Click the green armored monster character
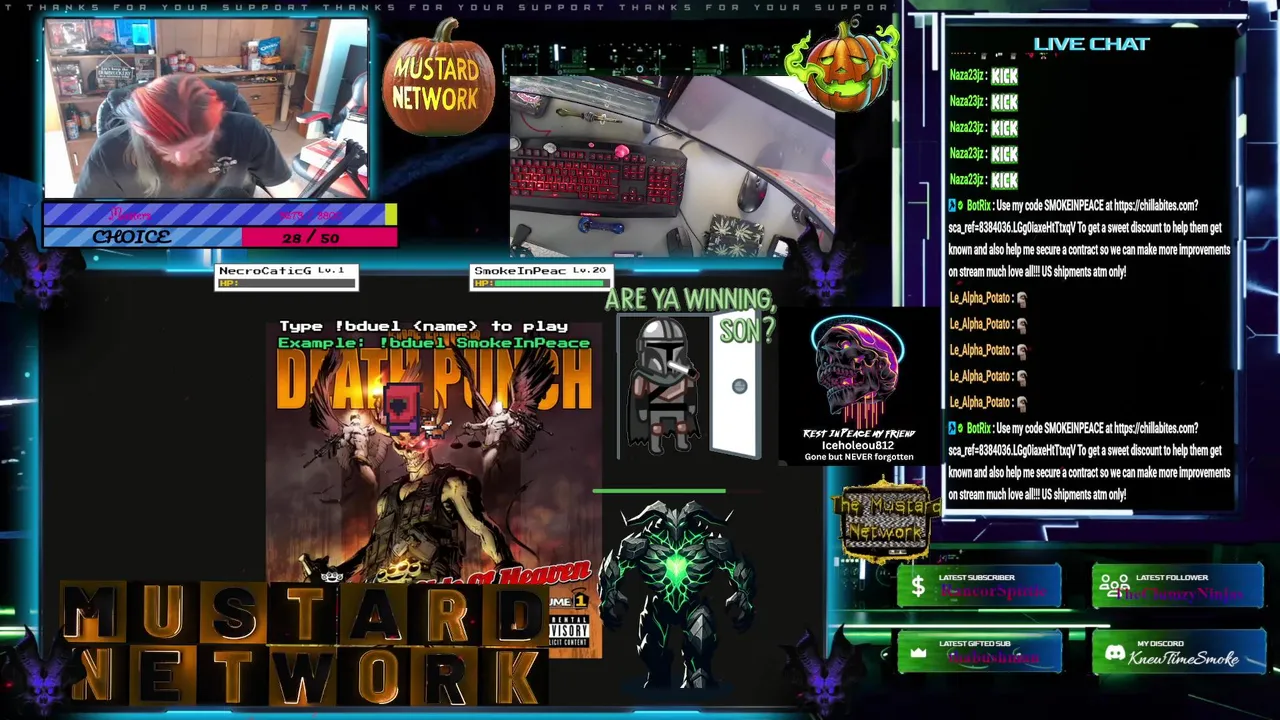Screen dimensions: 1280x720 (x=675, y=594)
